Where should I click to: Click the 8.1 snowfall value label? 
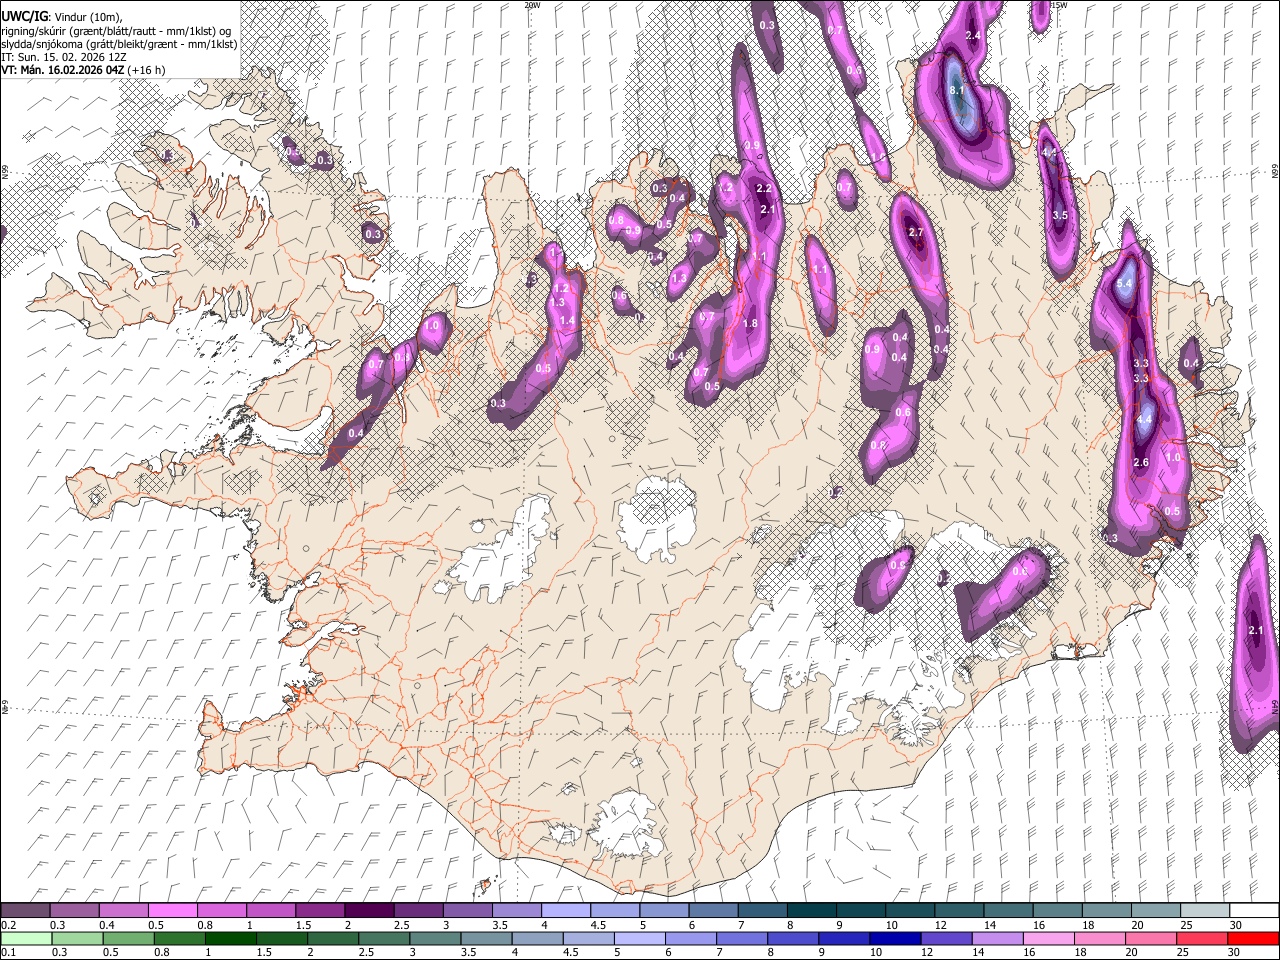(956, 91)
